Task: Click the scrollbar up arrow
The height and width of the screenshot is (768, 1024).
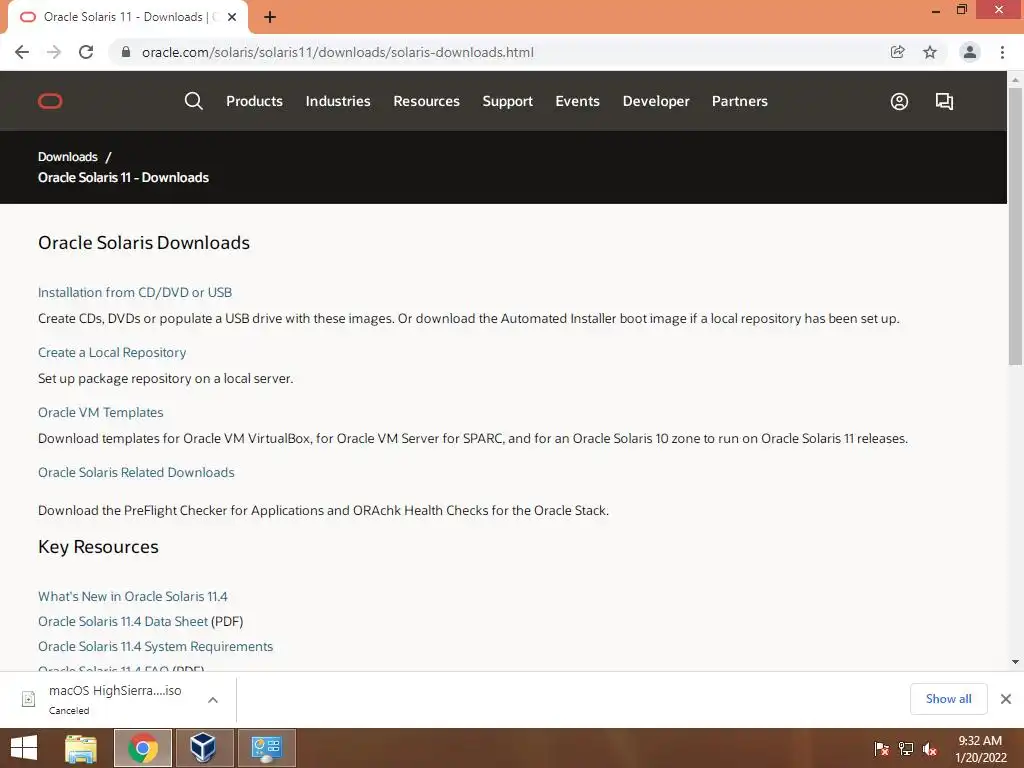Action: pos(1015,80)
